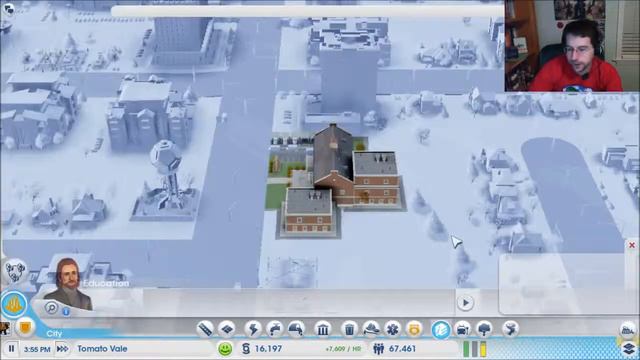Screen dimensions: 640x360
Task: Click the City label on blue bar
Action: (x=54, y=333)
